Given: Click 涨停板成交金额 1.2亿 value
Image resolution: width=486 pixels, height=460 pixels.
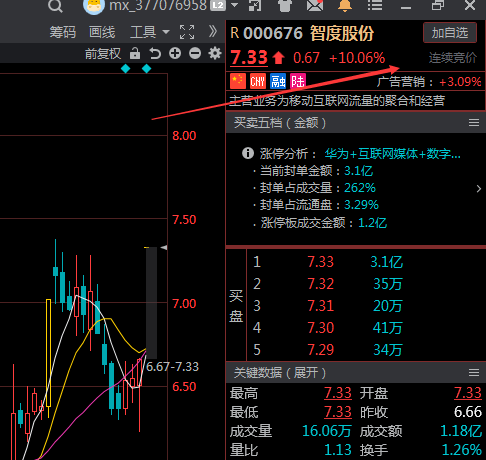Looking at the screenshot, I should click(x=372, y=223).
